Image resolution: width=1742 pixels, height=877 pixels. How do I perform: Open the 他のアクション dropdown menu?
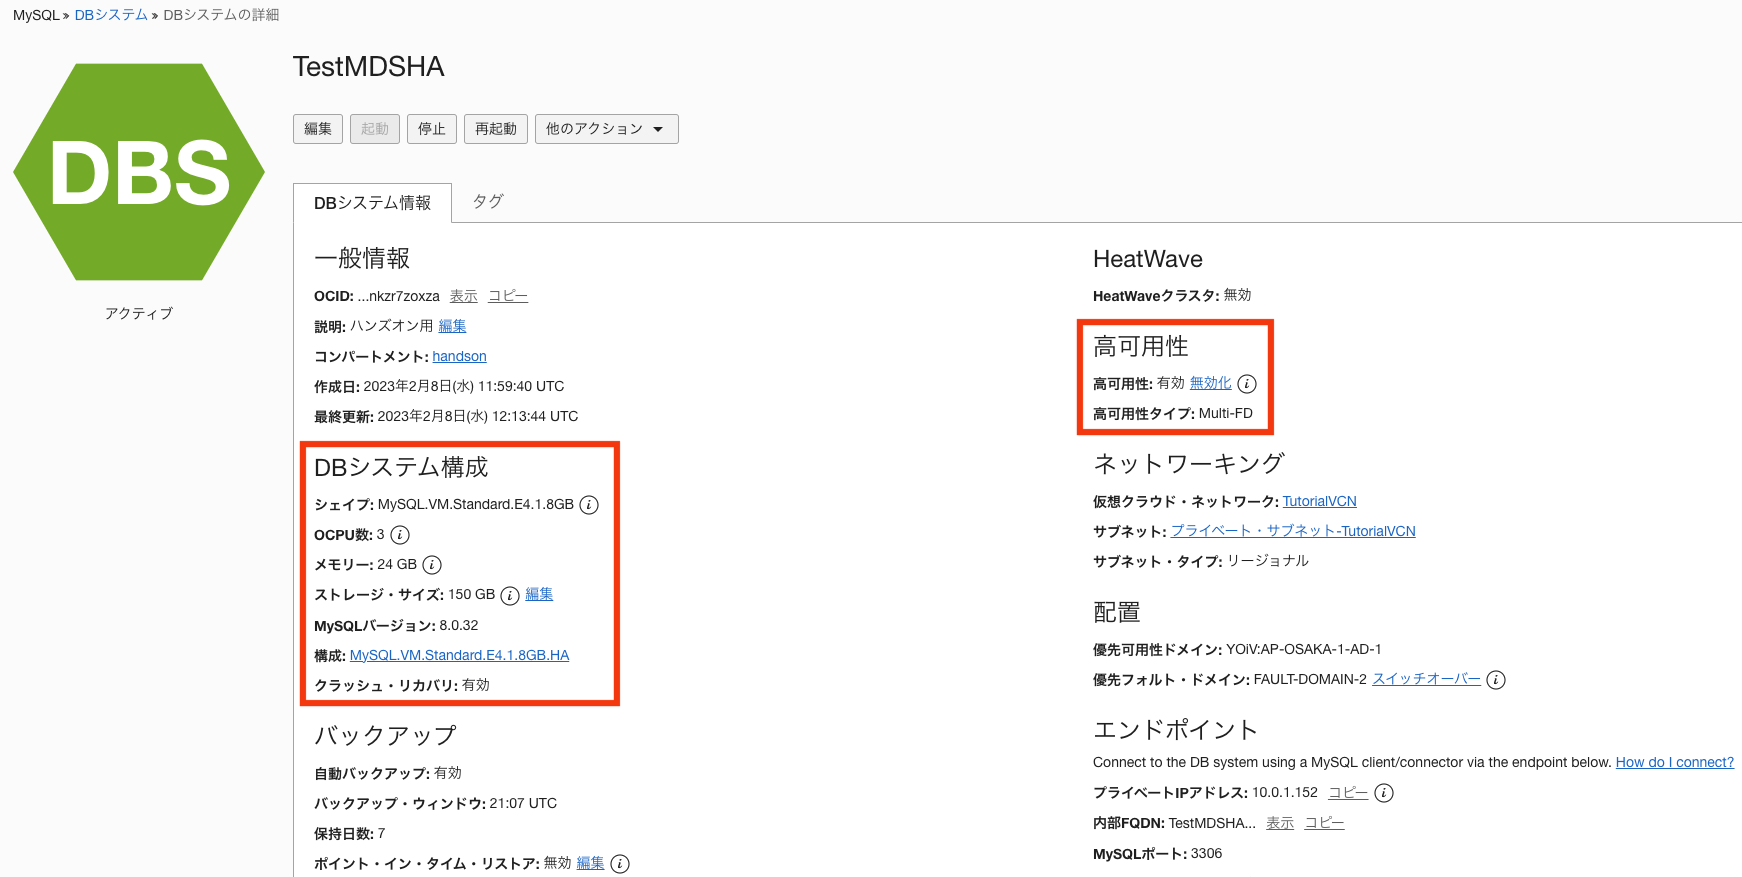tap(606, 129)
